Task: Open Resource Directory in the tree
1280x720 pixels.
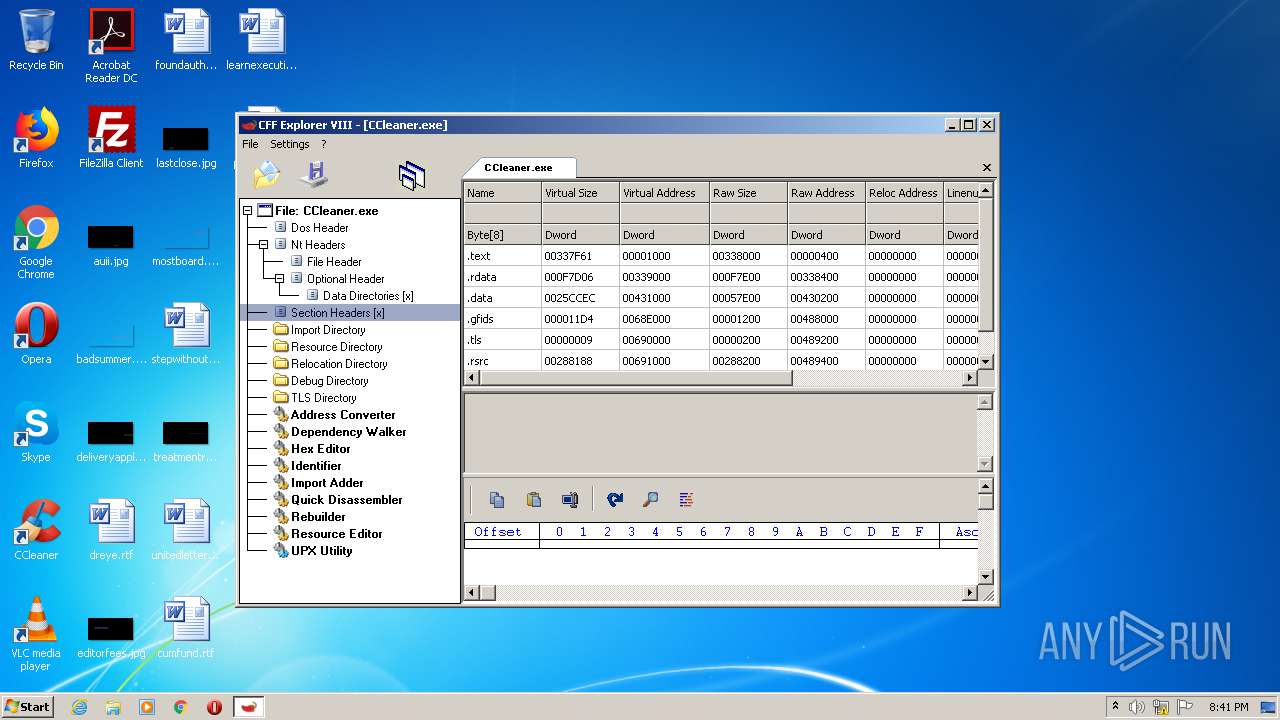Action: [336, 347]
